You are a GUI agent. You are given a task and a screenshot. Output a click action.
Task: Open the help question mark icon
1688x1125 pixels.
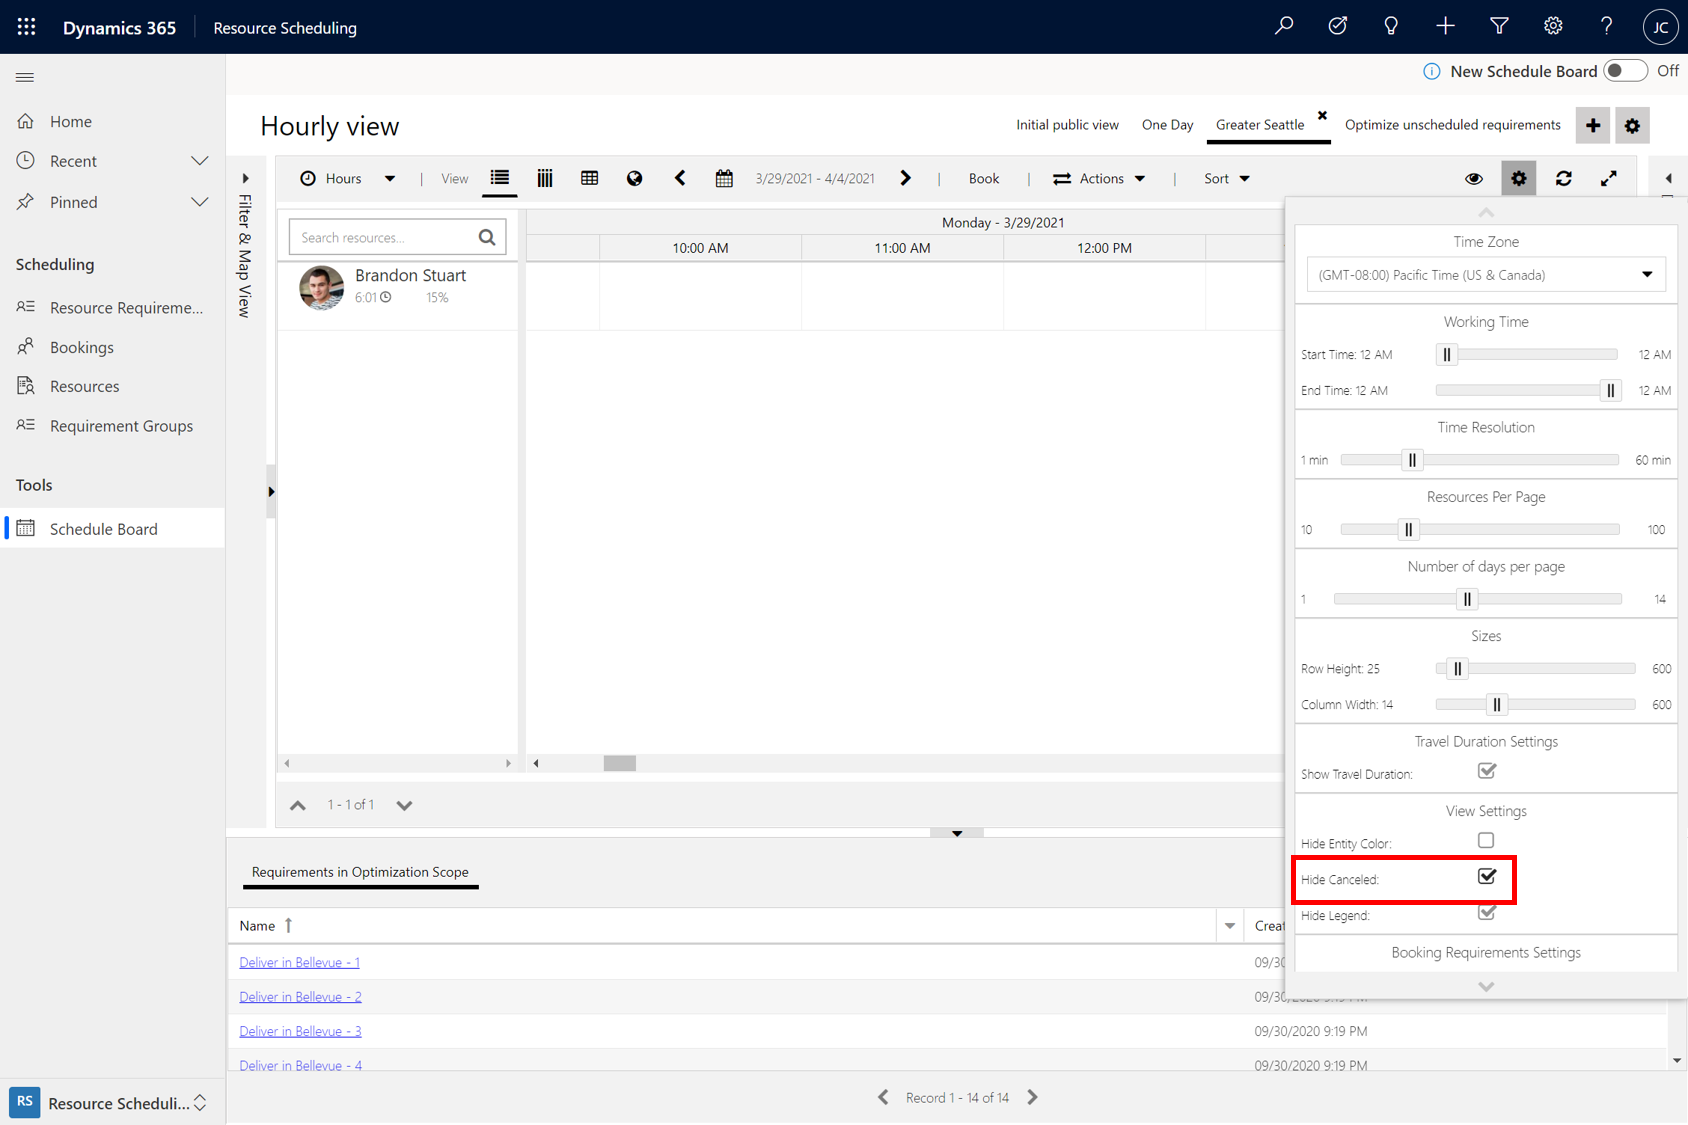point(1606,27)
